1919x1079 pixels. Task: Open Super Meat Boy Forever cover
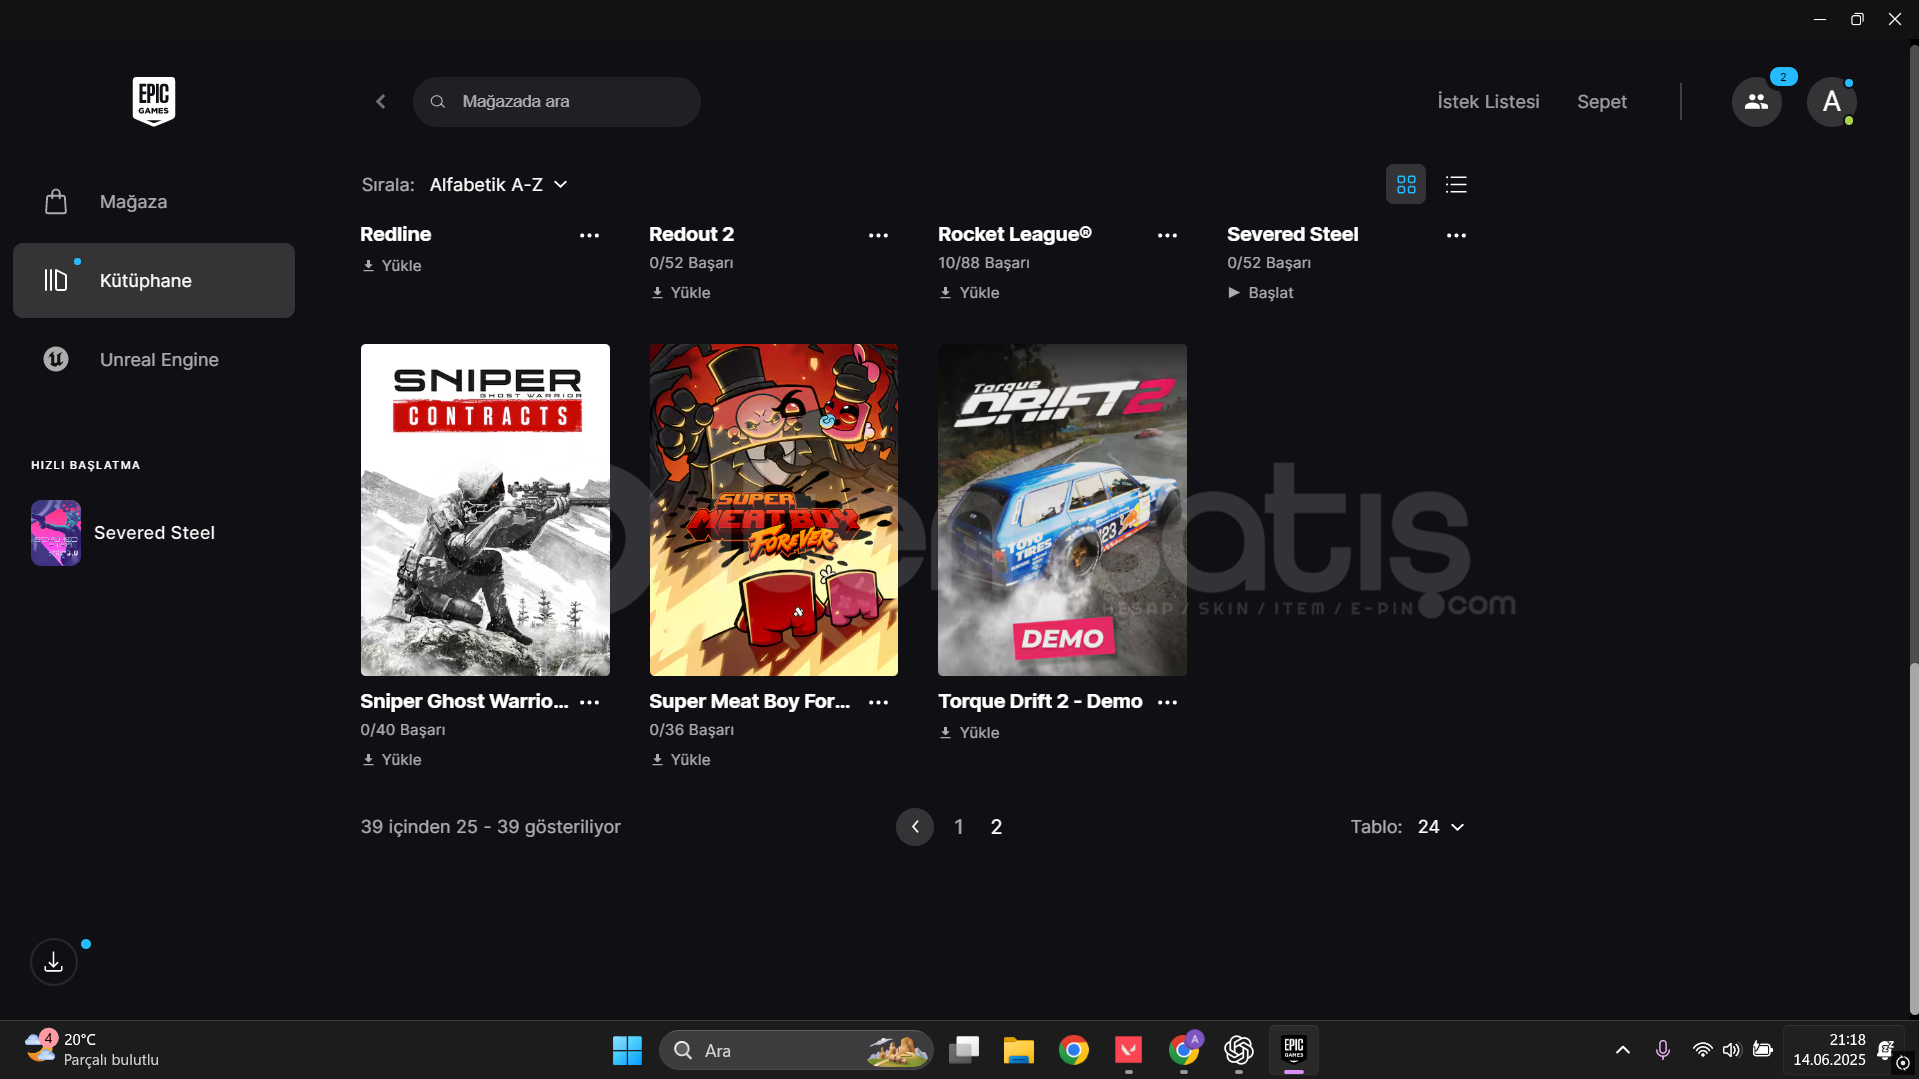point(774,510)
